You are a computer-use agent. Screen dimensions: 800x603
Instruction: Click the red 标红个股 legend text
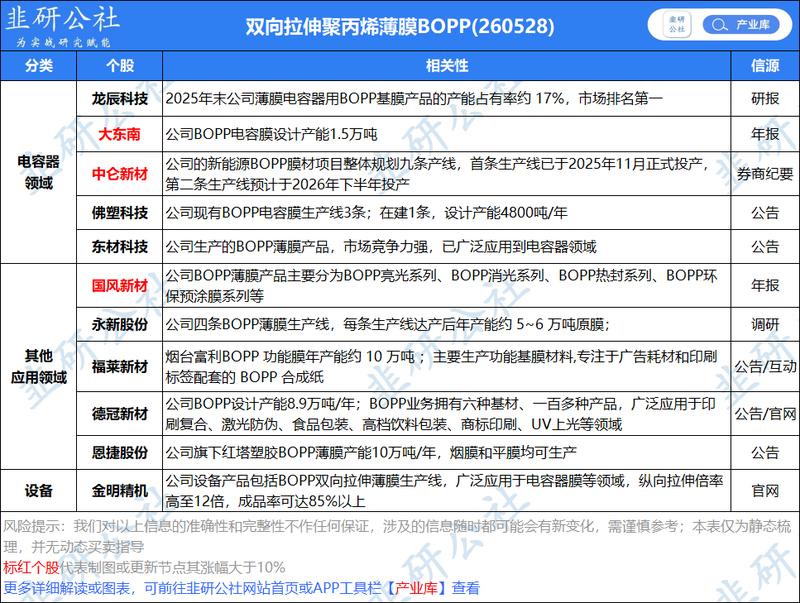[31, 567]
